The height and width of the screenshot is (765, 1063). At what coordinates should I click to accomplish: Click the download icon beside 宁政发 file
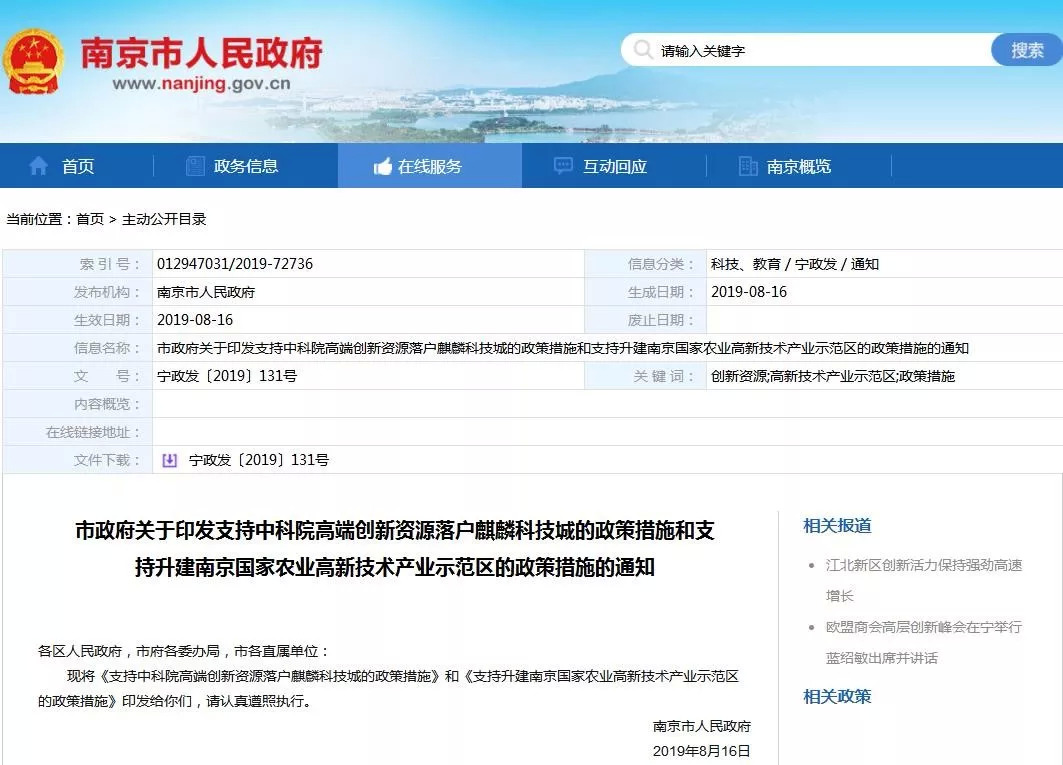pyautogui.click(x=170, y=460)
